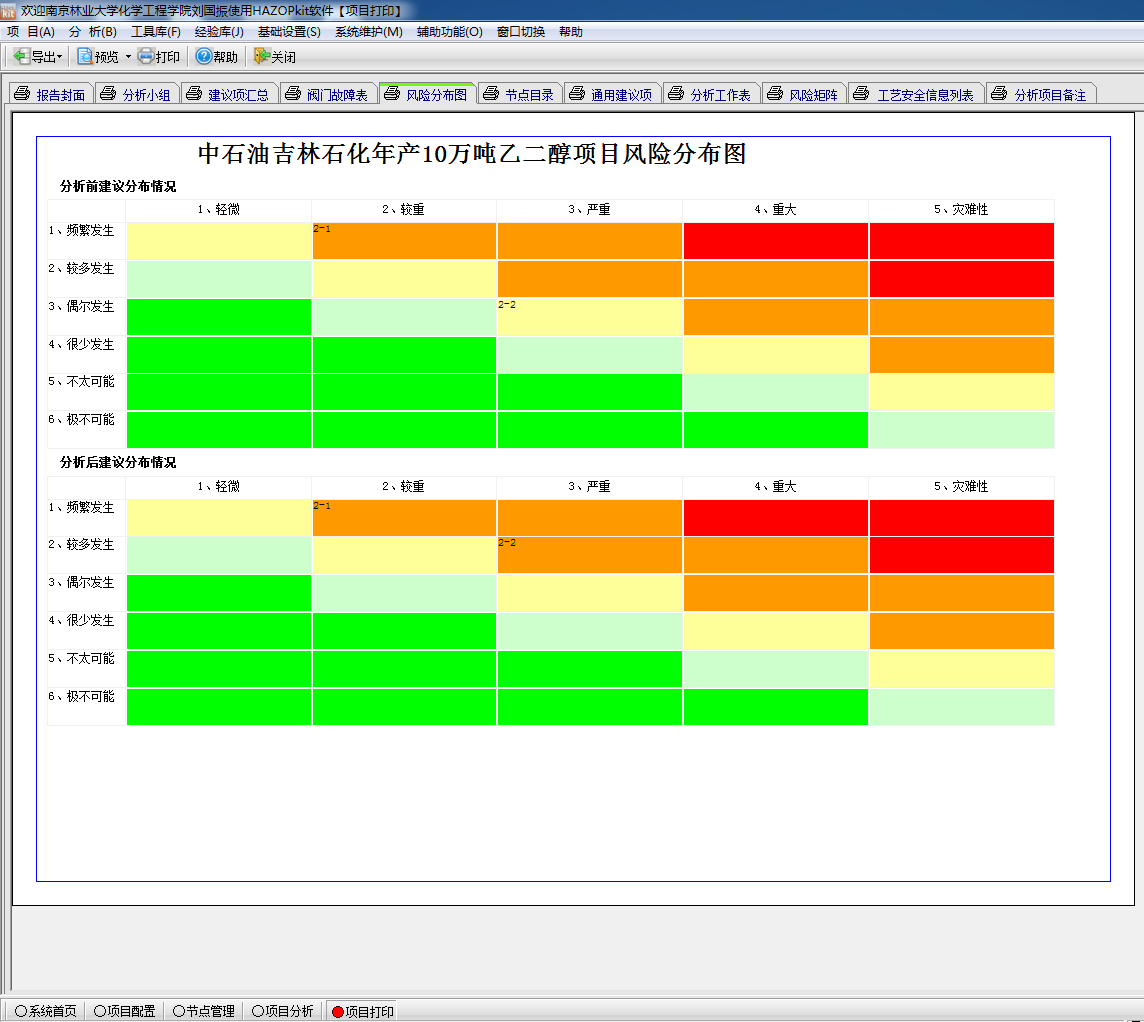The width and height of the screenshot is (1144, 1022).
Task: Switch to the 工艺安全信息列表 tab
Action: (916, 94)
